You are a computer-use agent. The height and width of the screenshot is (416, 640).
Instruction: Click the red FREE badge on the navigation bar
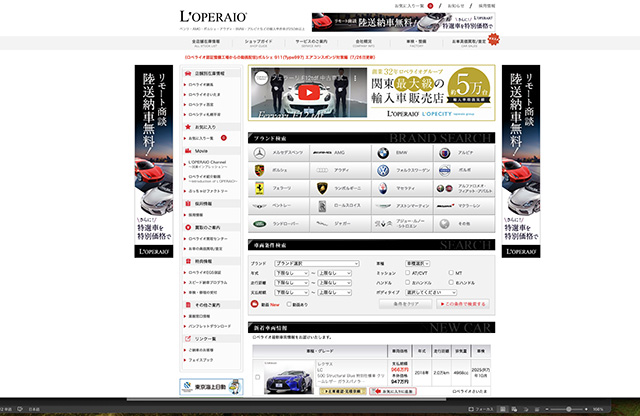click(493, 39)
